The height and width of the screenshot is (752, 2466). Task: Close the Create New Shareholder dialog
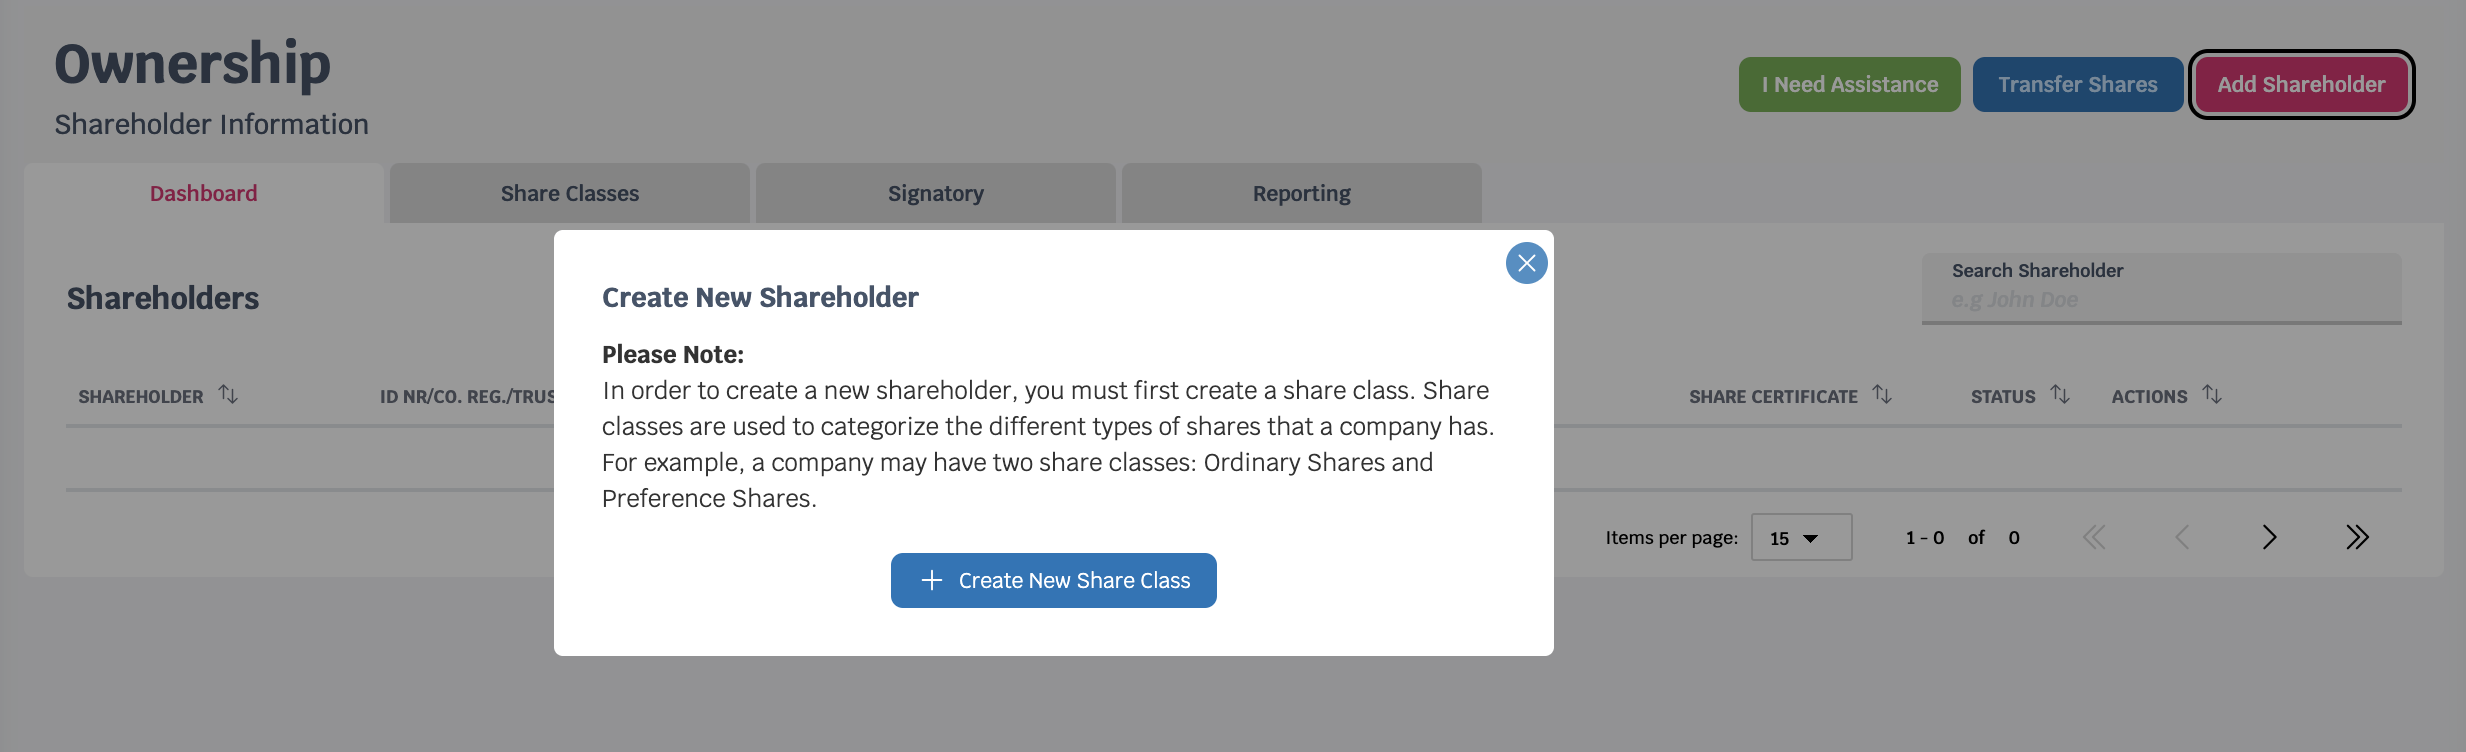[x=1526, y=263]
